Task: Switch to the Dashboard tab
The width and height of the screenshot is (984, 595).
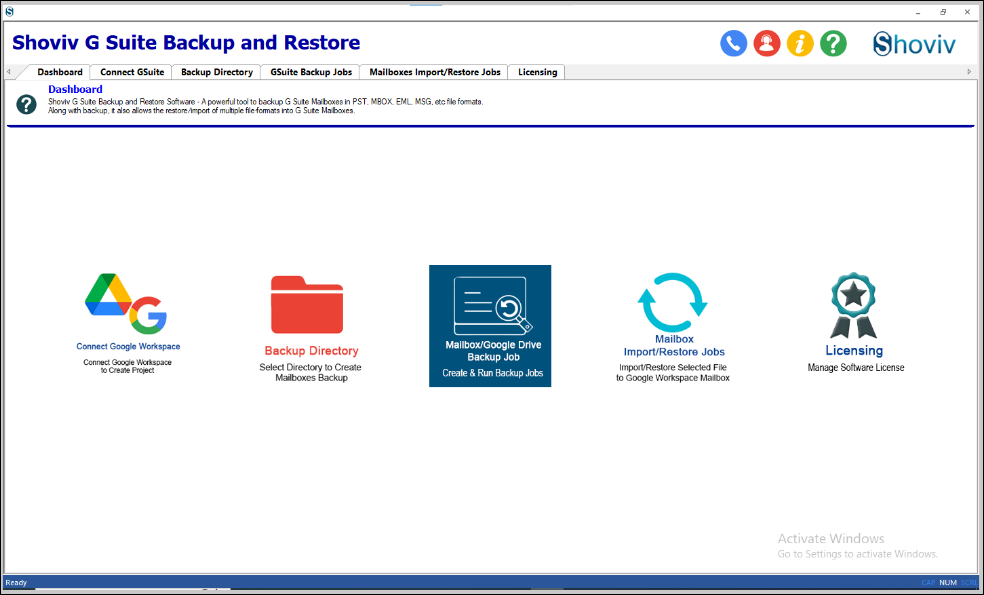Action: coord(60,72)
